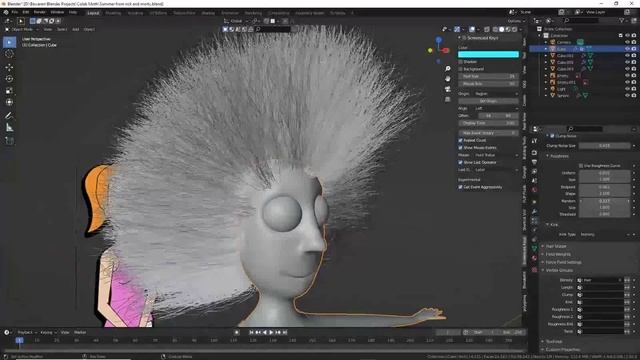640x360 pixels.
Task: Switch to solid viewport shading
Action: coord(502,29)
